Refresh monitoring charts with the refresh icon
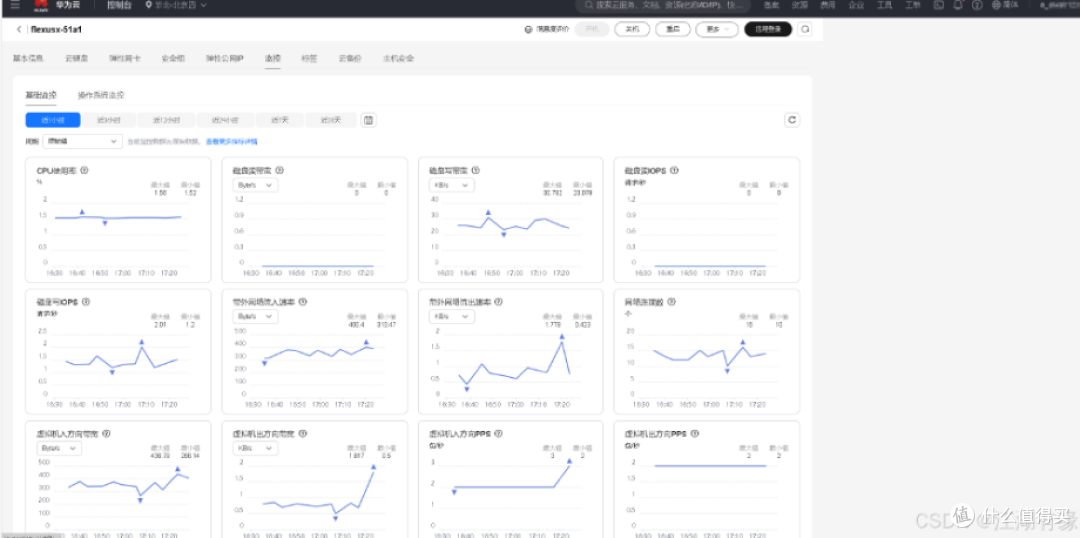 792,120
